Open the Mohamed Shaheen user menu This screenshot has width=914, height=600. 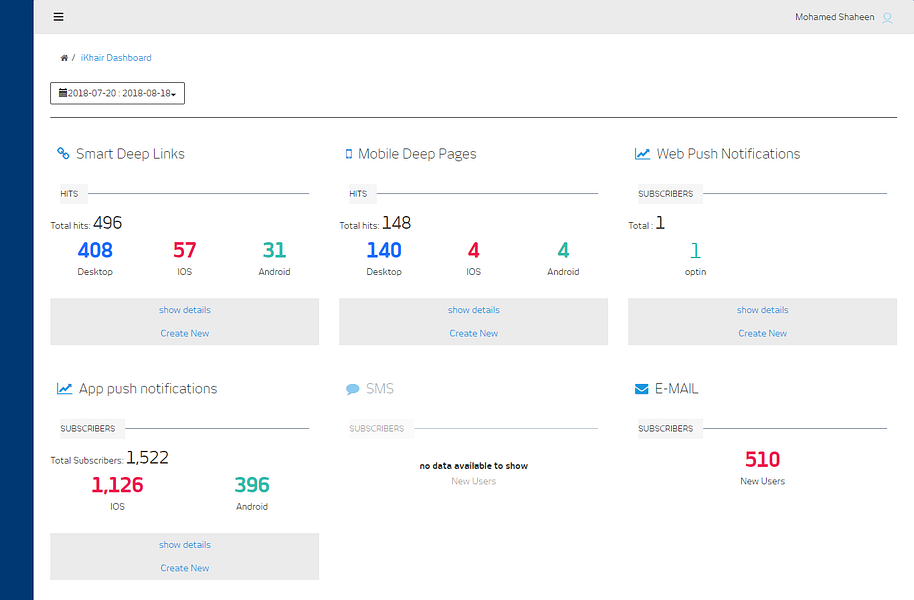coord(835,17)
